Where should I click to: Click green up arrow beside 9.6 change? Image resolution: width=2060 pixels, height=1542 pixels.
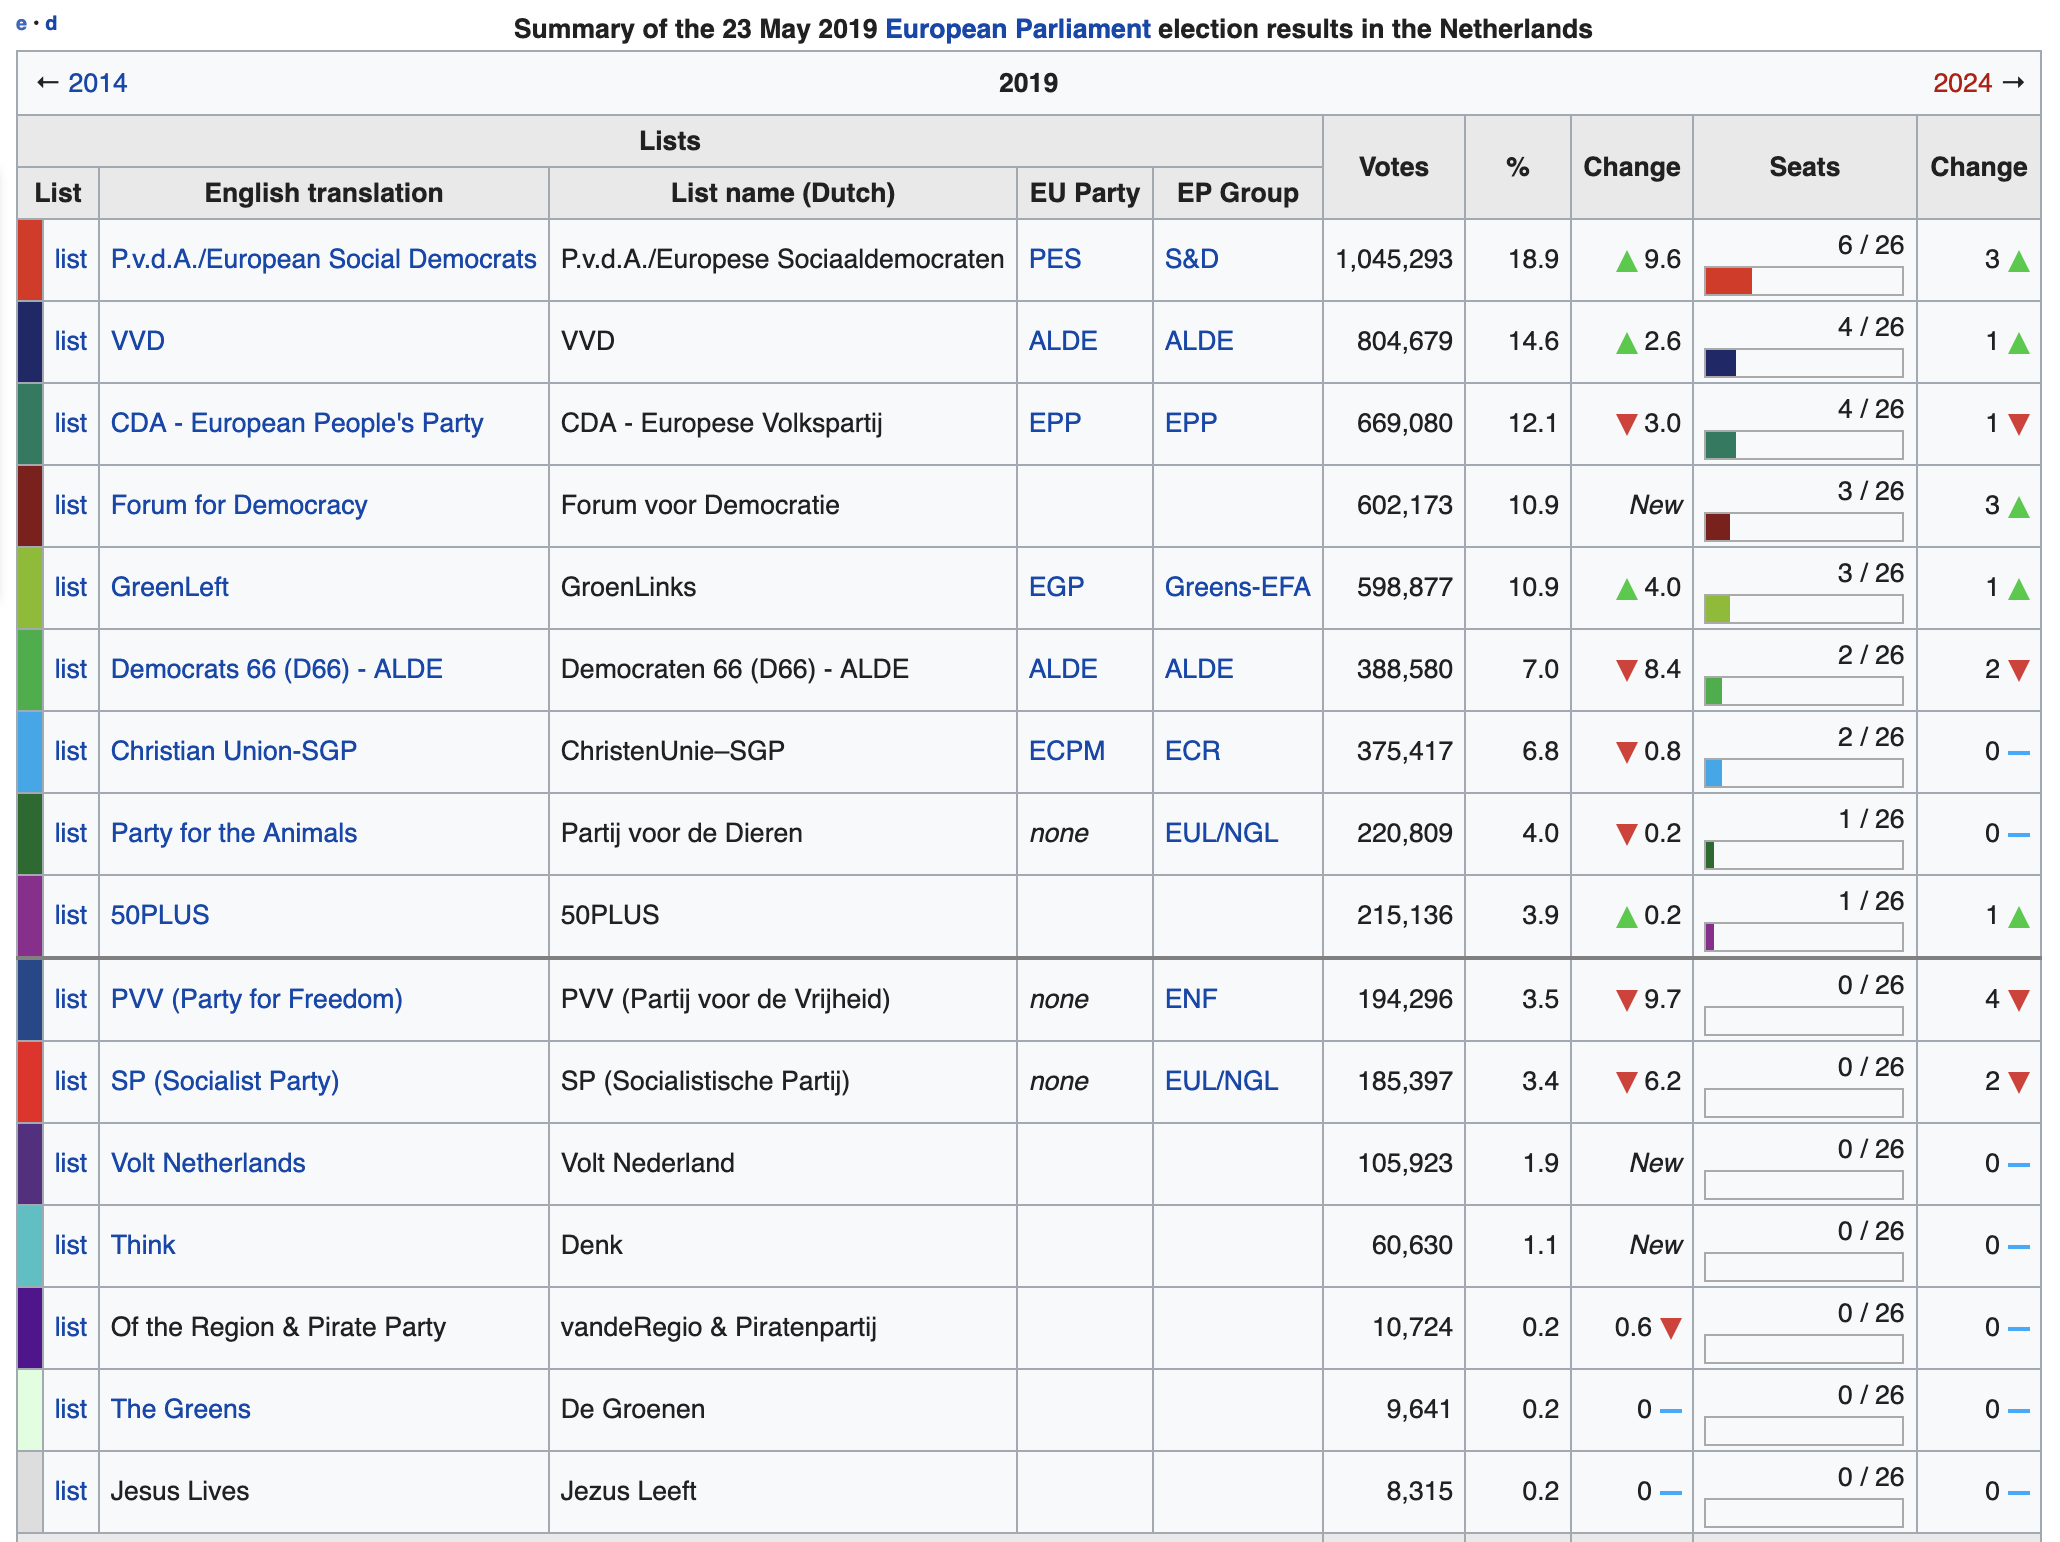tap(1626, 261)
